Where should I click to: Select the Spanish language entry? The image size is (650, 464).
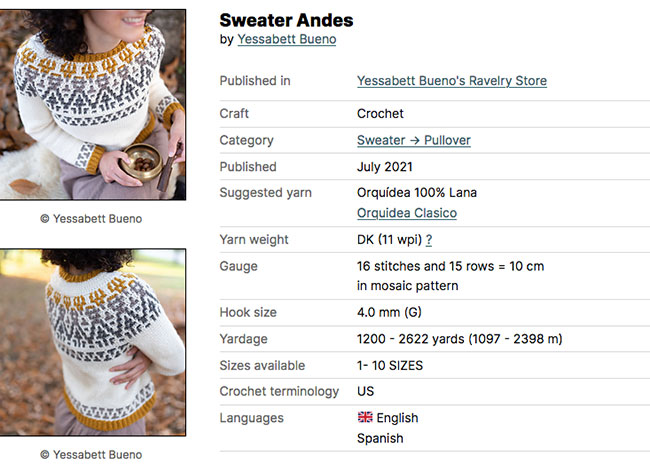click(380, 438)
